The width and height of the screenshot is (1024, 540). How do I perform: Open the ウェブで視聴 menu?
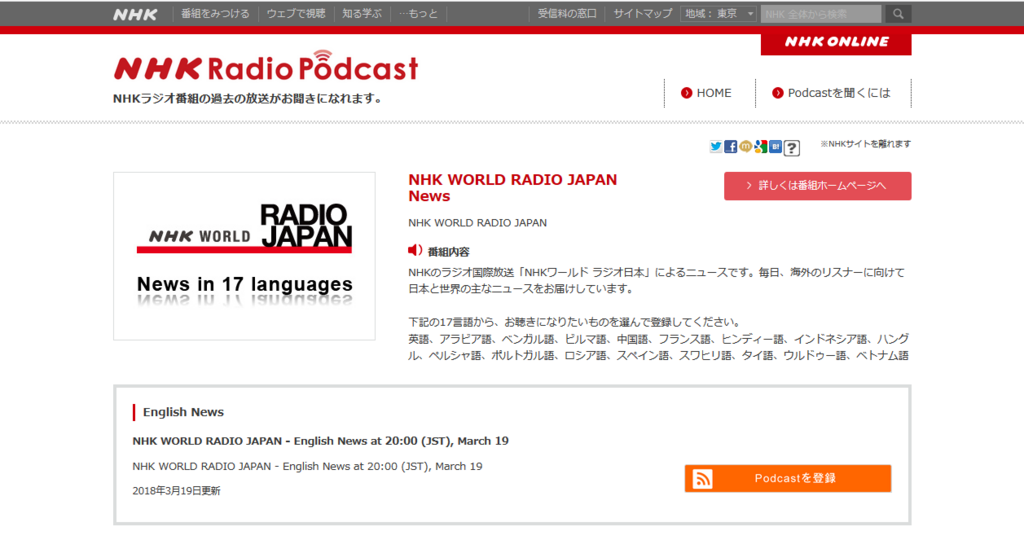coord(296,14)
